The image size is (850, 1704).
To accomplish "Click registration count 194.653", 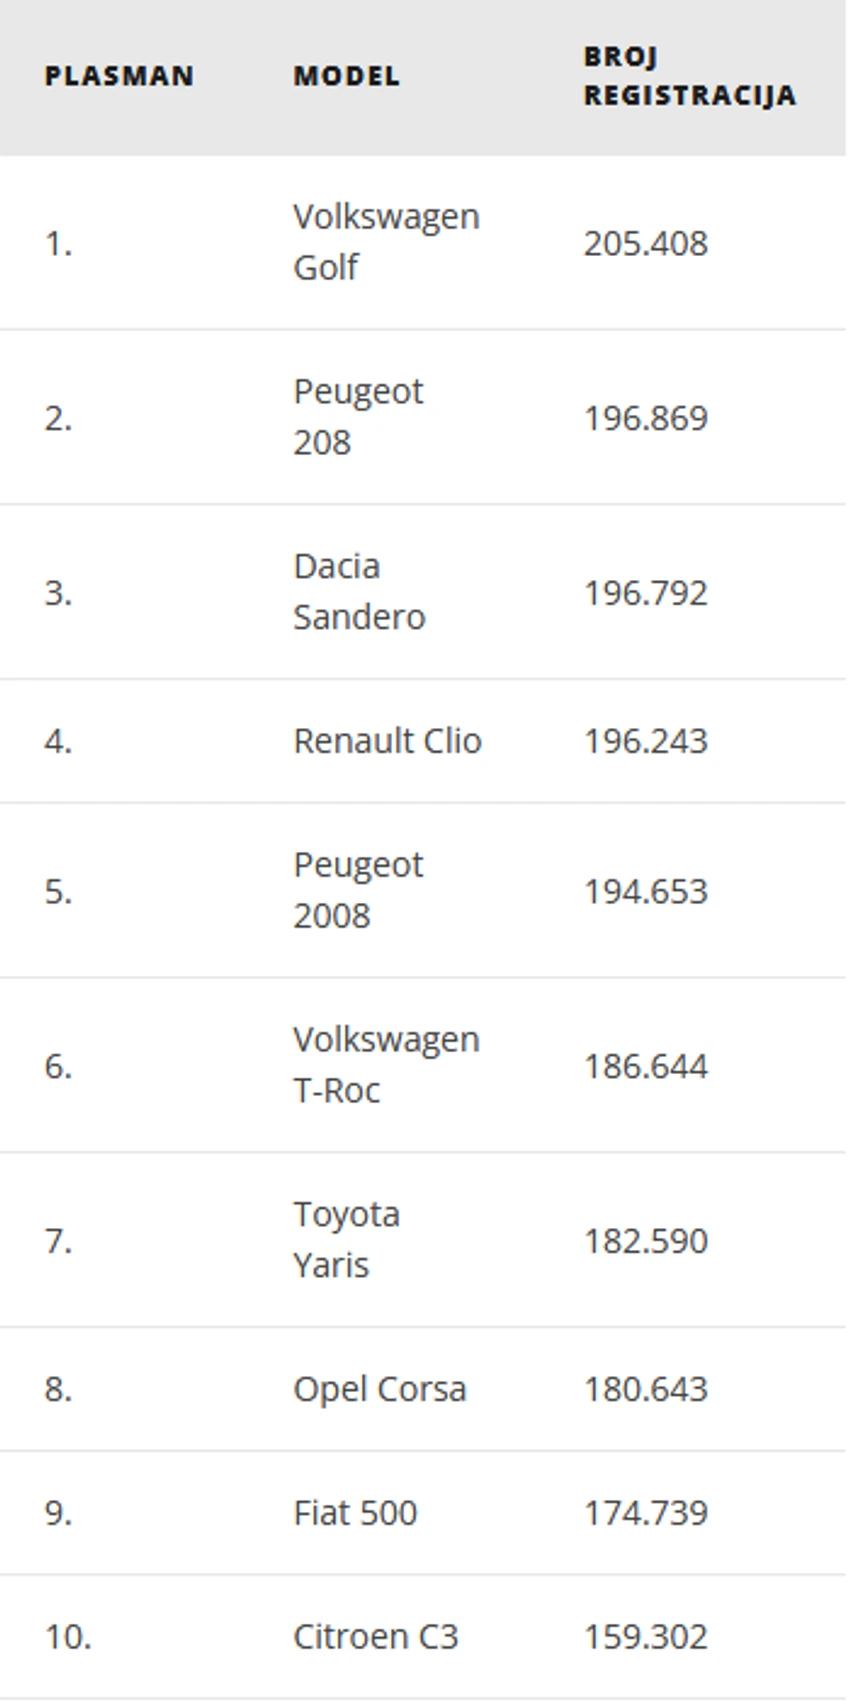I will tap(646, 891).
